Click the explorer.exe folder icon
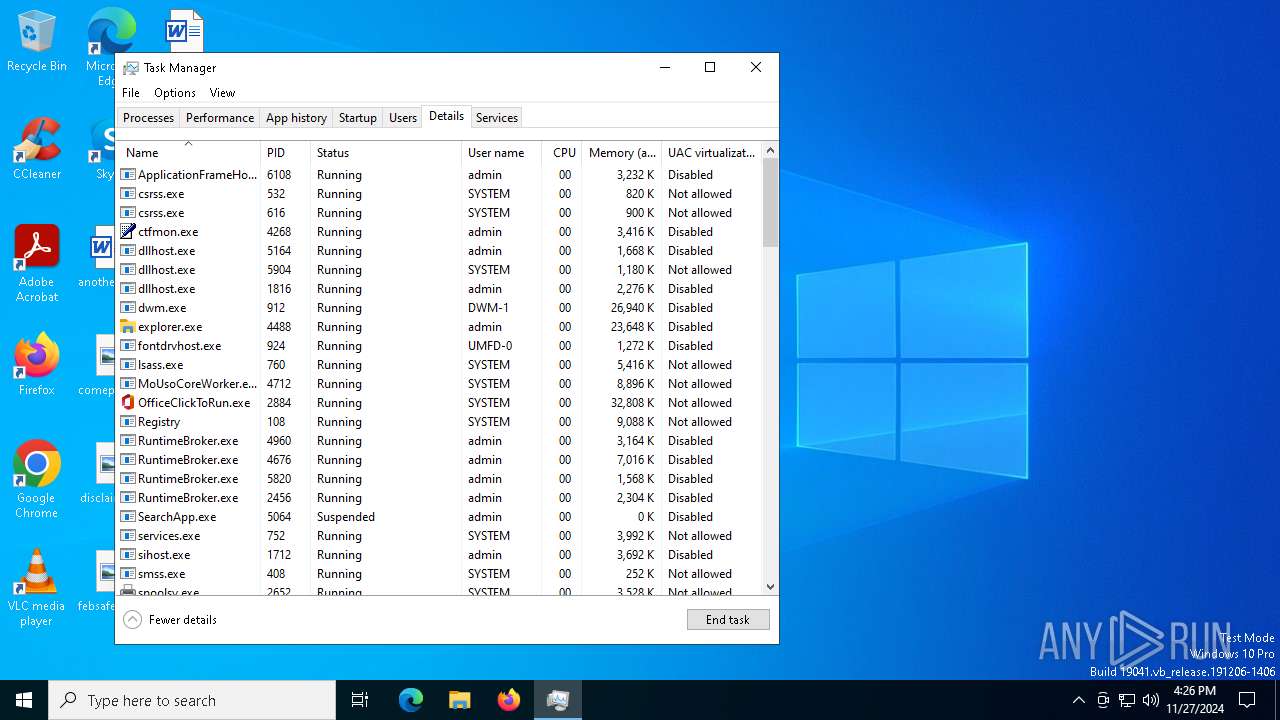Viewport: 1280px width, 720px height. (128, 327)
